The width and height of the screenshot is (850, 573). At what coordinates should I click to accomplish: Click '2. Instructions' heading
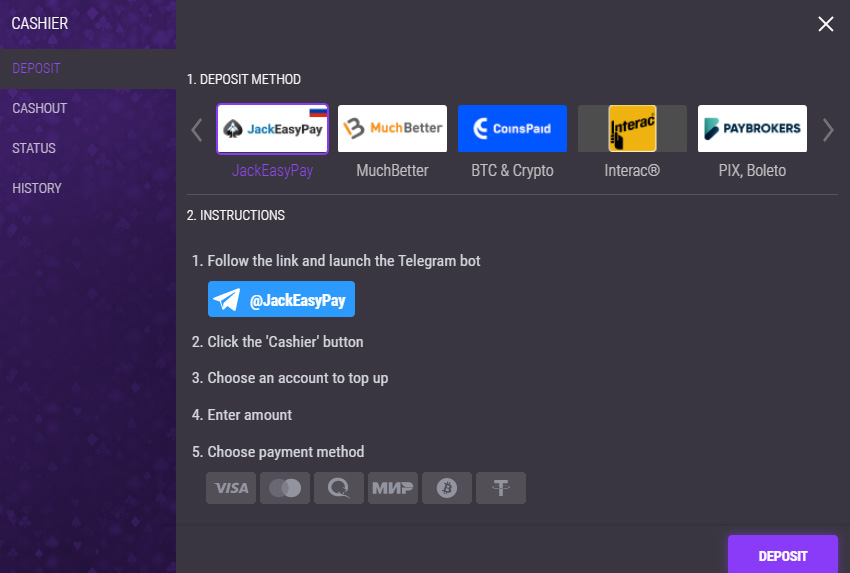coord(236,216)
